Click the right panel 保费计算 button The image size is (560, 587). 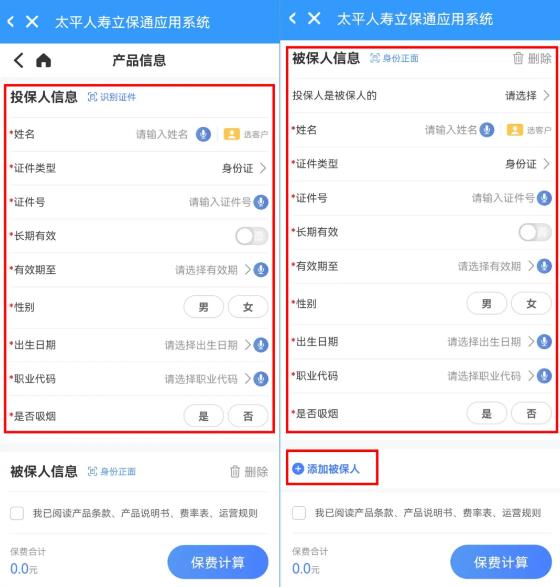pos(501,562)
